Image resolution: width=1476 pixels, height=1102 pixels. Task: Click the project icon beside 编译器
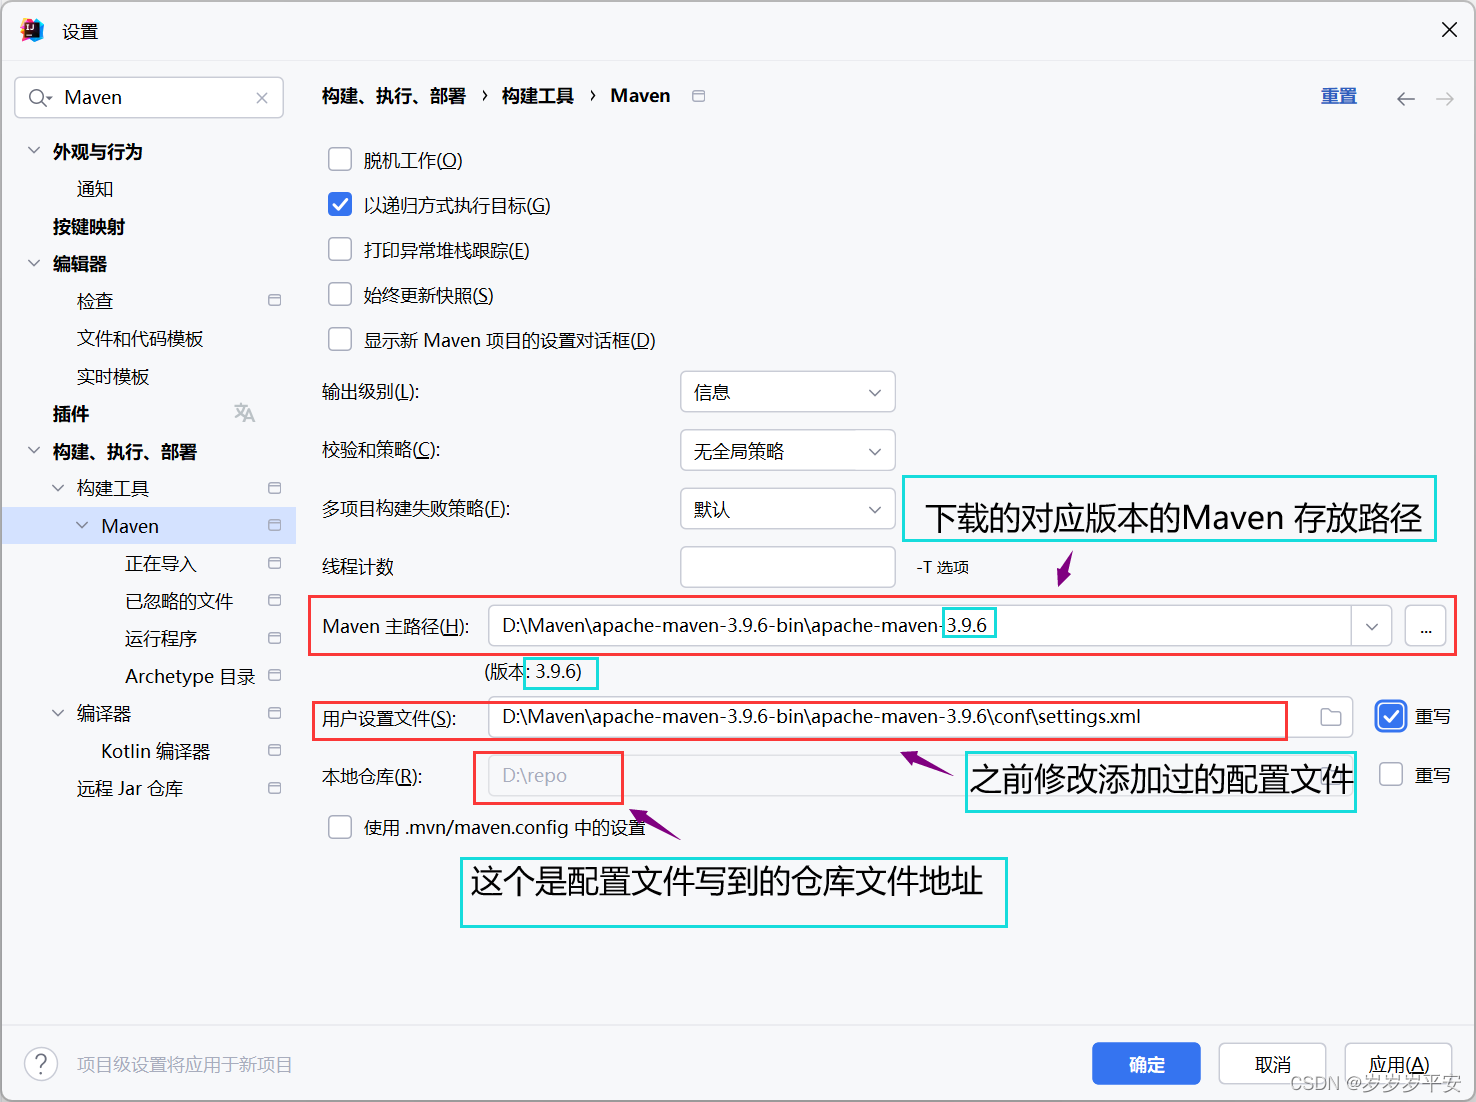(x=275, y=713)
